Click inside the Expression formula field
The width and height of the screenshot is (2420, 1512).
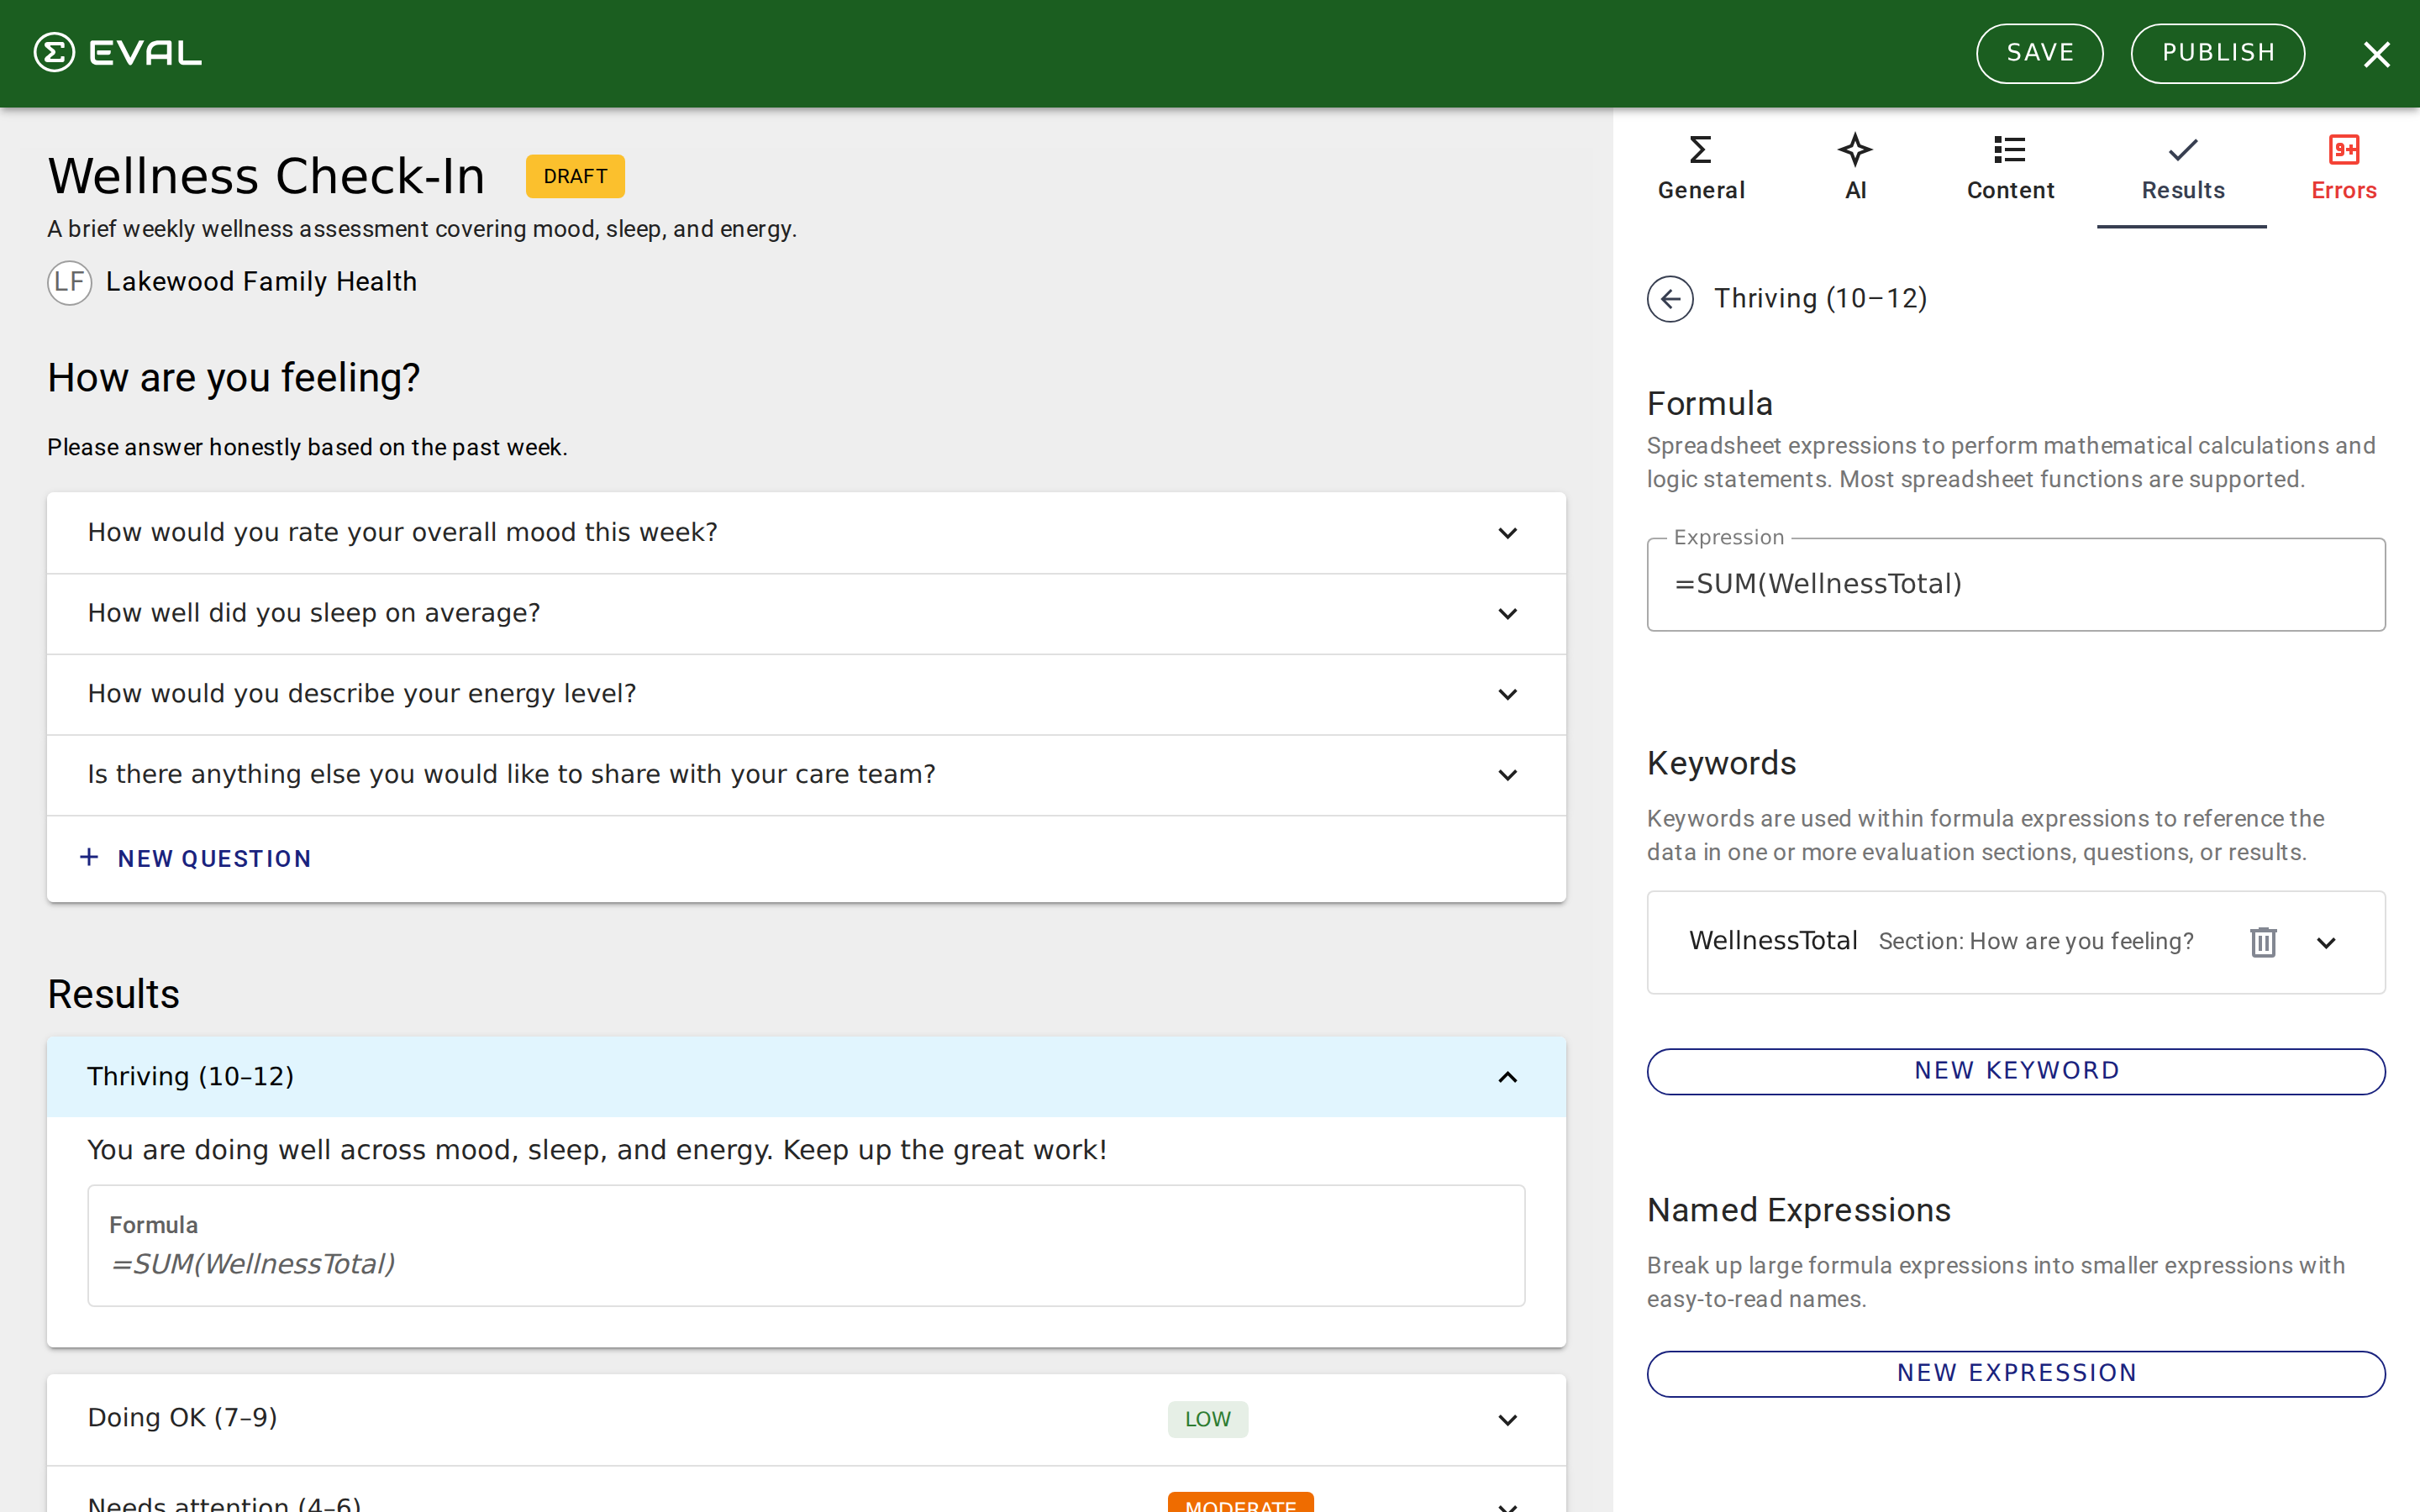pos(2014,584)
